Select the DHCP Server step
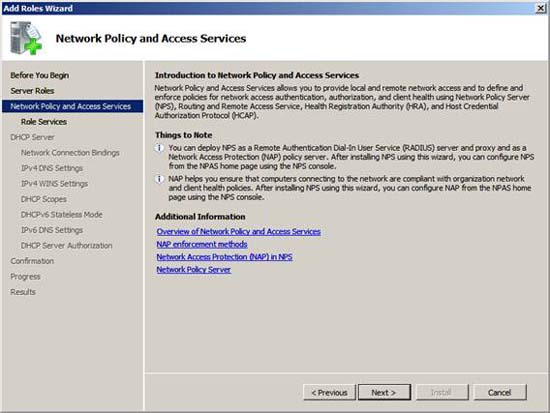This screenshot has width=550, height=413. pyautogui.click(x=33, y=137)
